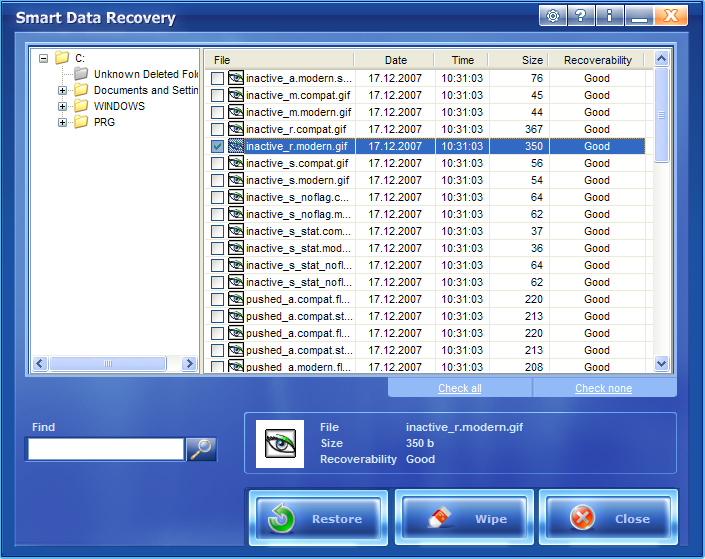Click the eye preview thumbnail image
The image size is (705, 559).
point(280,443)
